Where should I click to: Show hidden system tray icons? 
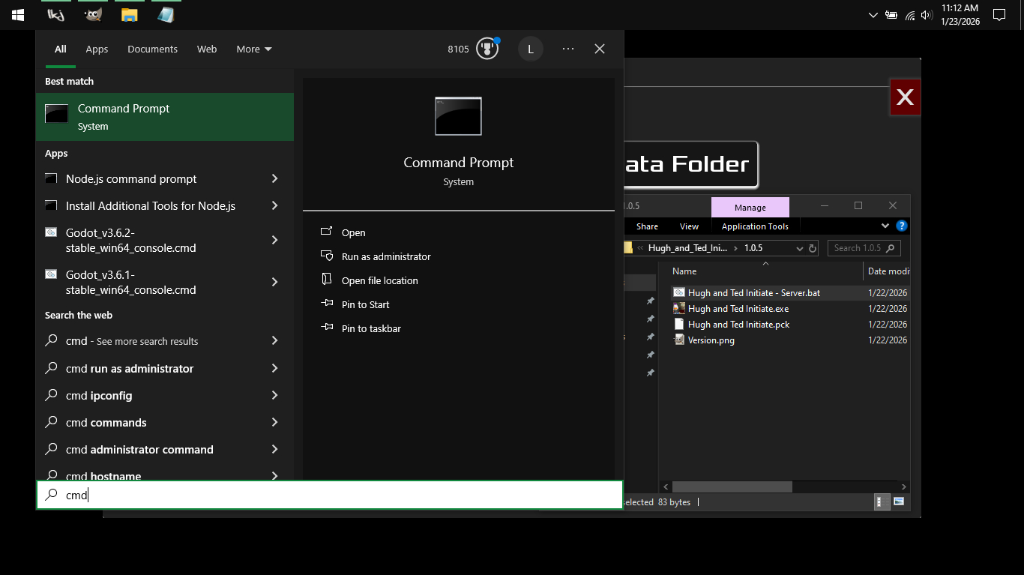(x=873, y=15)
